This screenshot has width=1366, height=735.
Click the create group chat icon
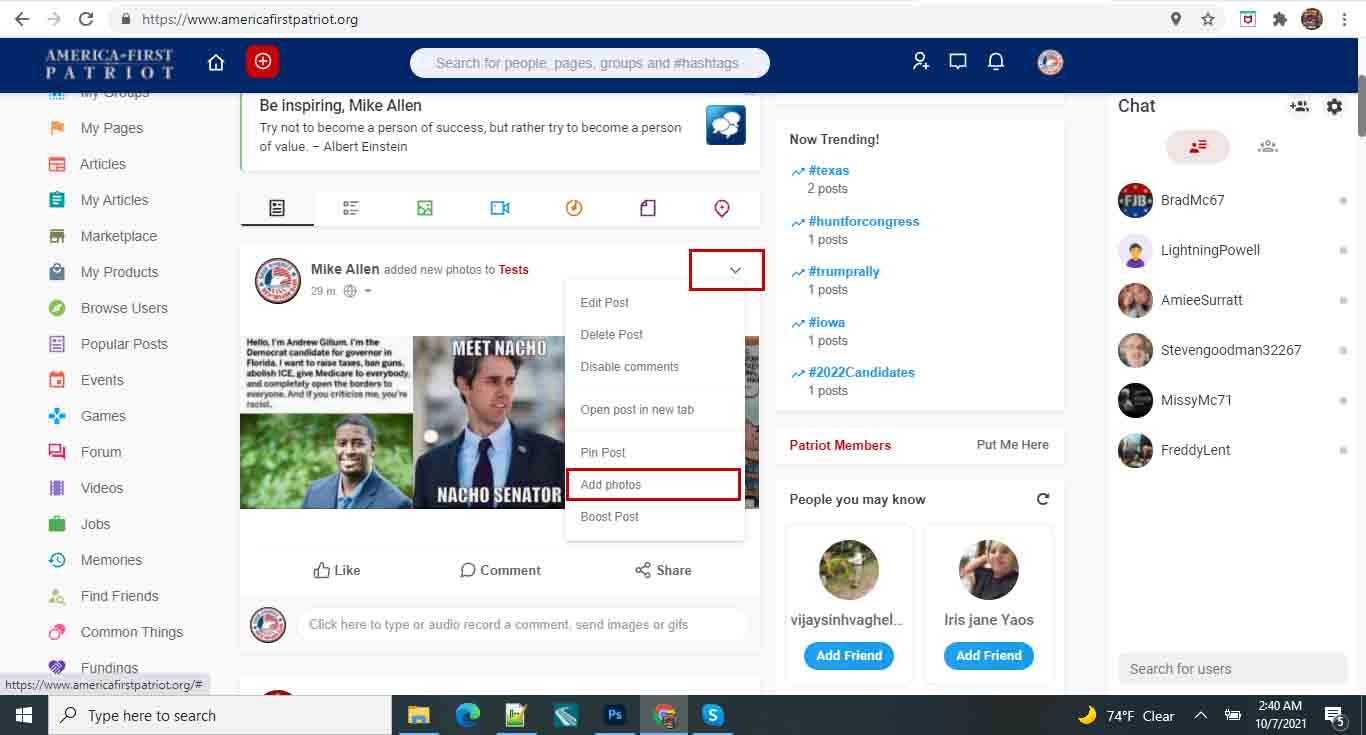point(1299,106)
